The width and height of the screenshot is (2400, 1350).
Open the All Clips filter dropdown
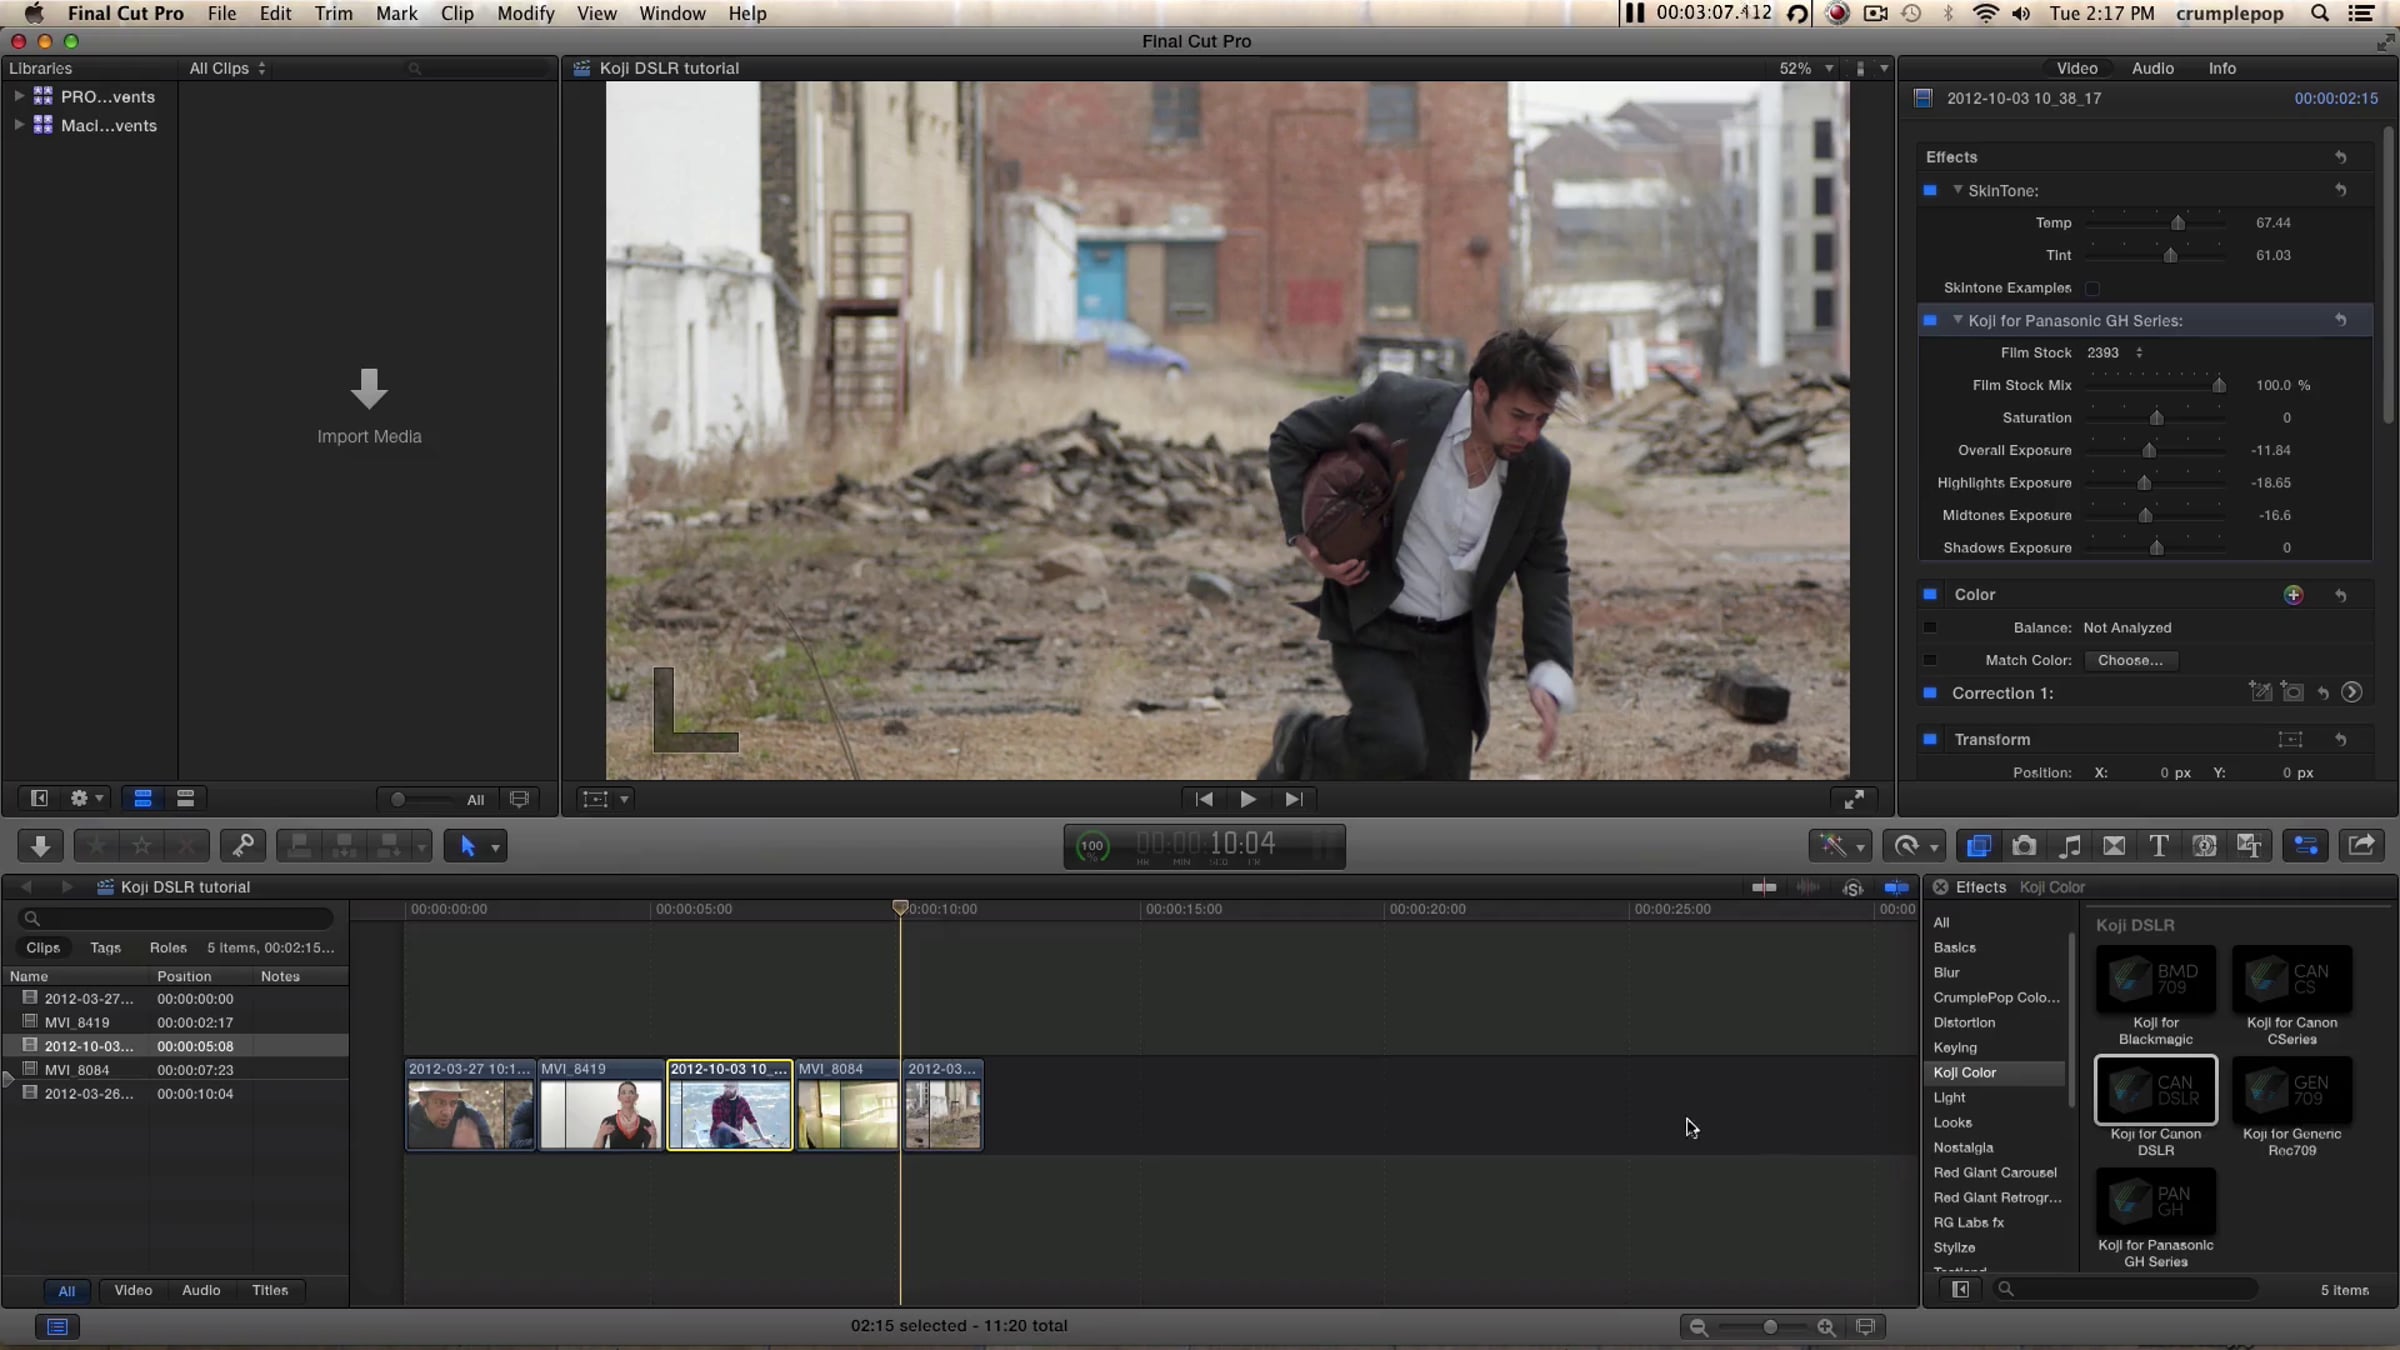[x=228, y=68]
